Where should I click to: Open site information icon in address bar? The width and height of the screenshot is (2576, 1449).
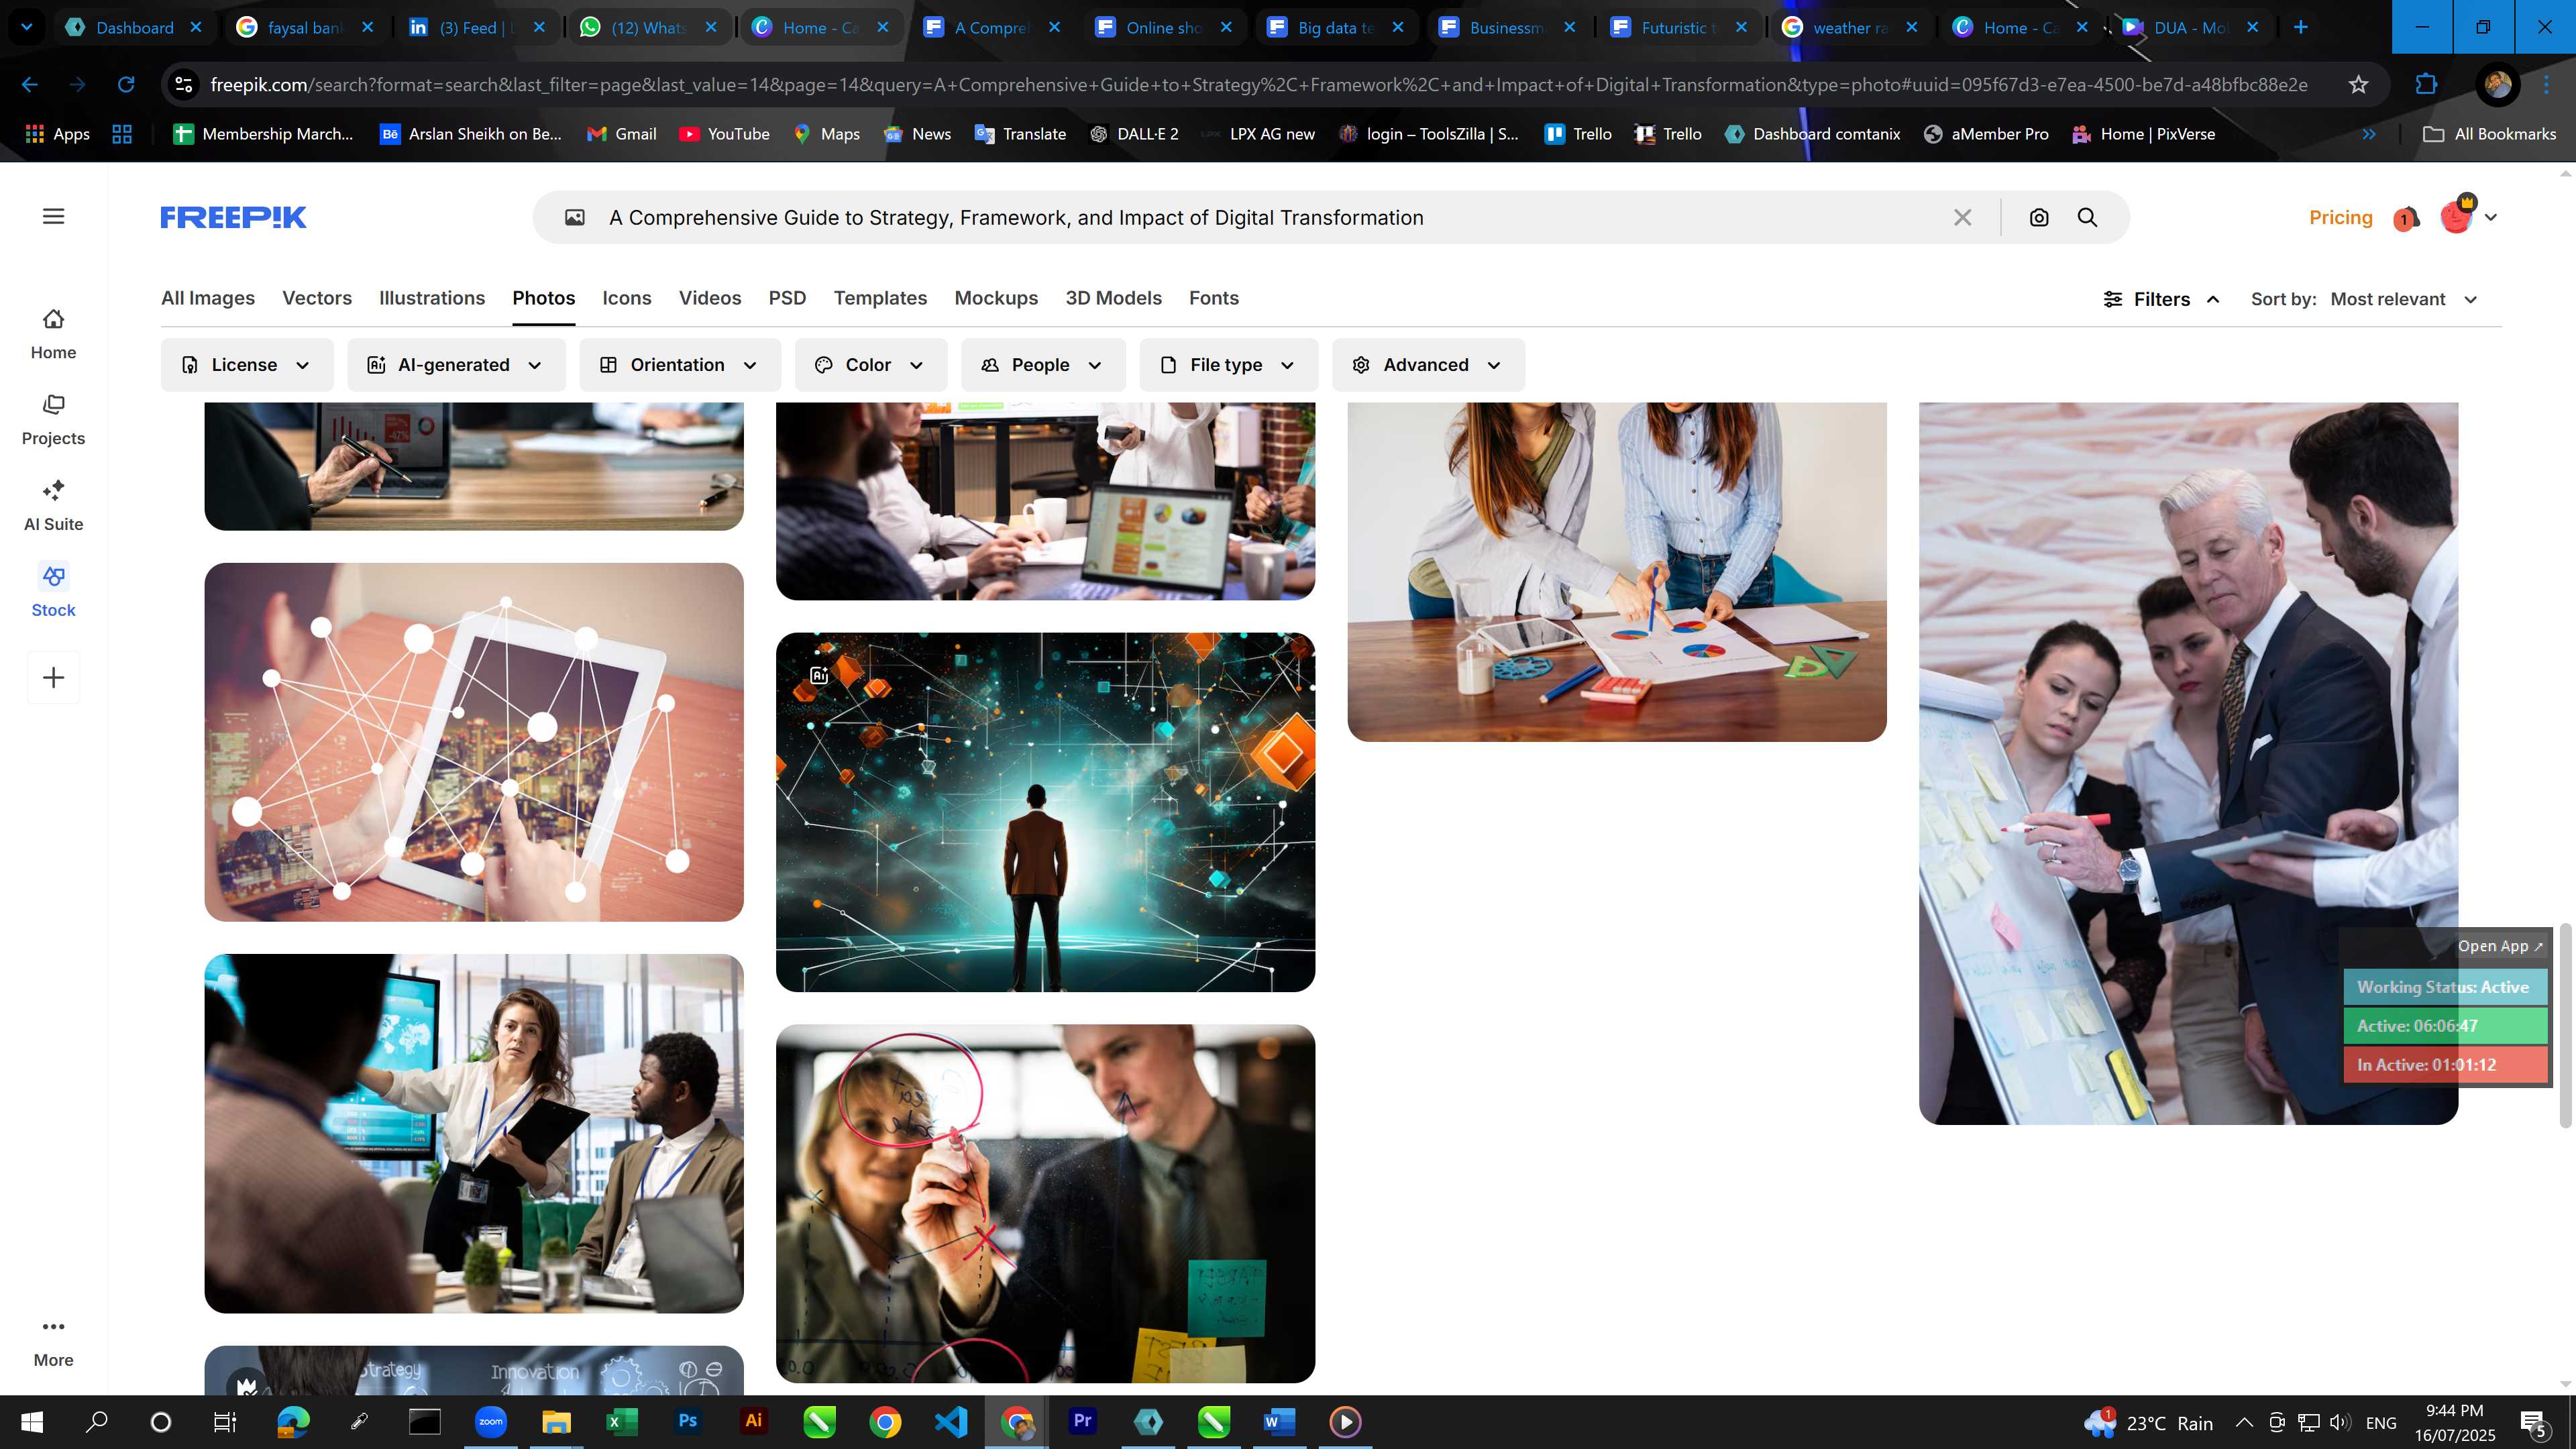point(184,84)
